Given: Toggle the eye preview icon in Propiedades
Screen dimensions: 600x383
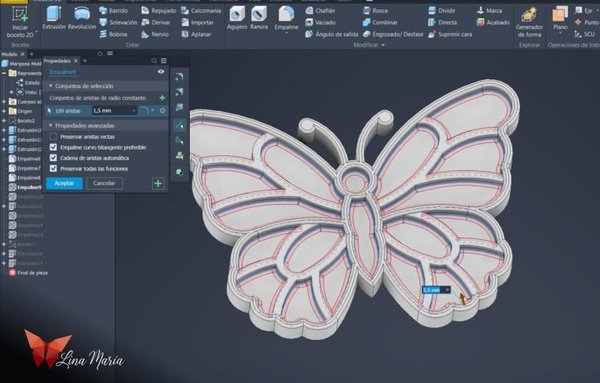Looking at the screenshot, I should pos(161,72).
